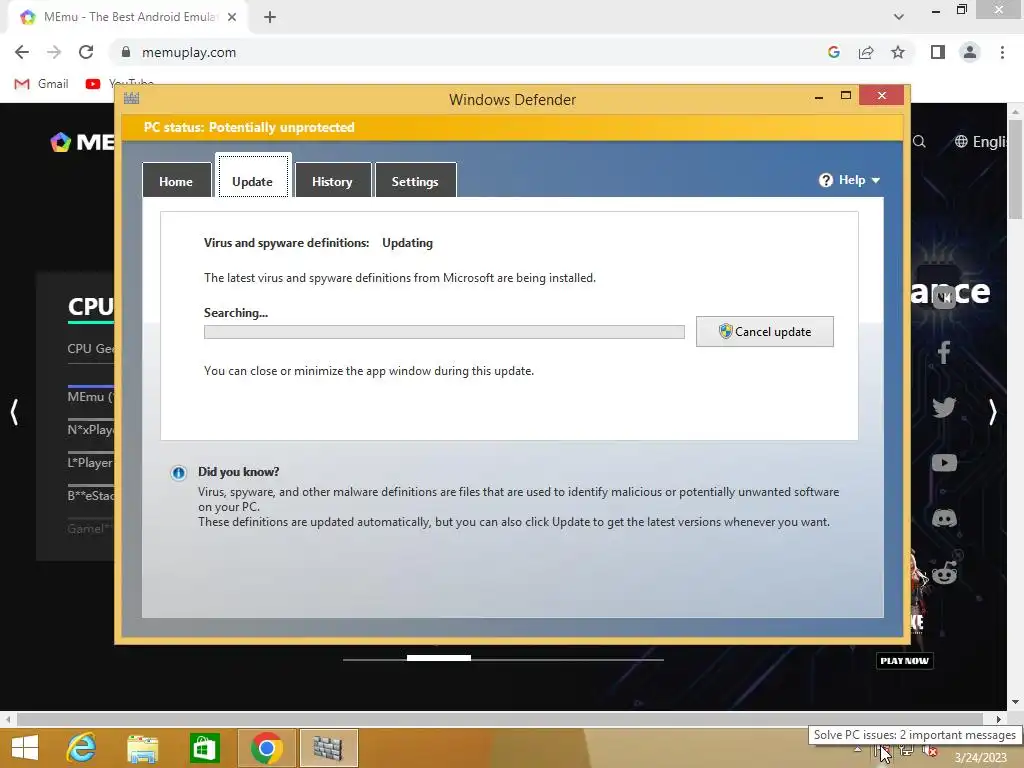
Task: Click the Did you know info icon
Action: coord(178,473)
